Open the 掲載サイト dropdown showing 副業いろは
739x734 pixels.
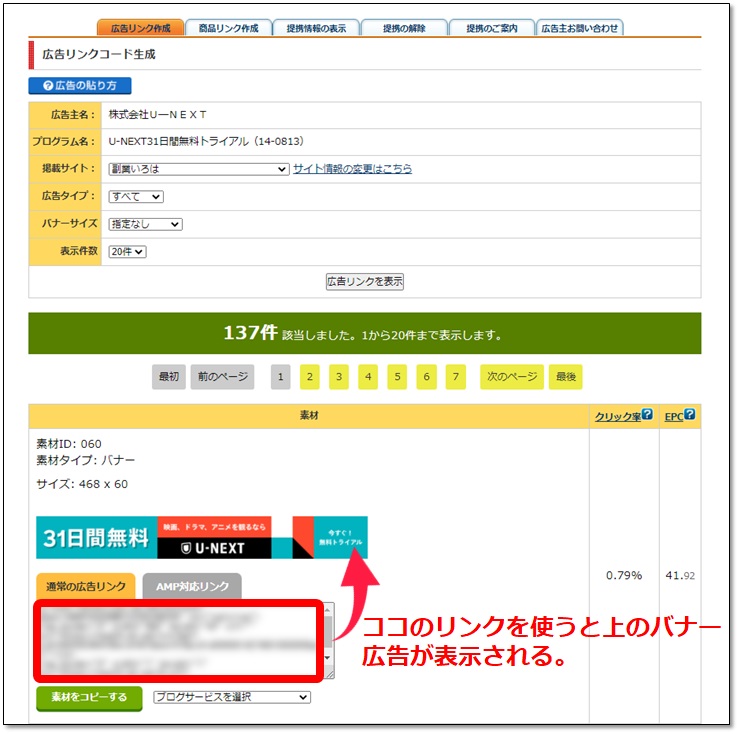pyautogui.click(x=199, y=169)
